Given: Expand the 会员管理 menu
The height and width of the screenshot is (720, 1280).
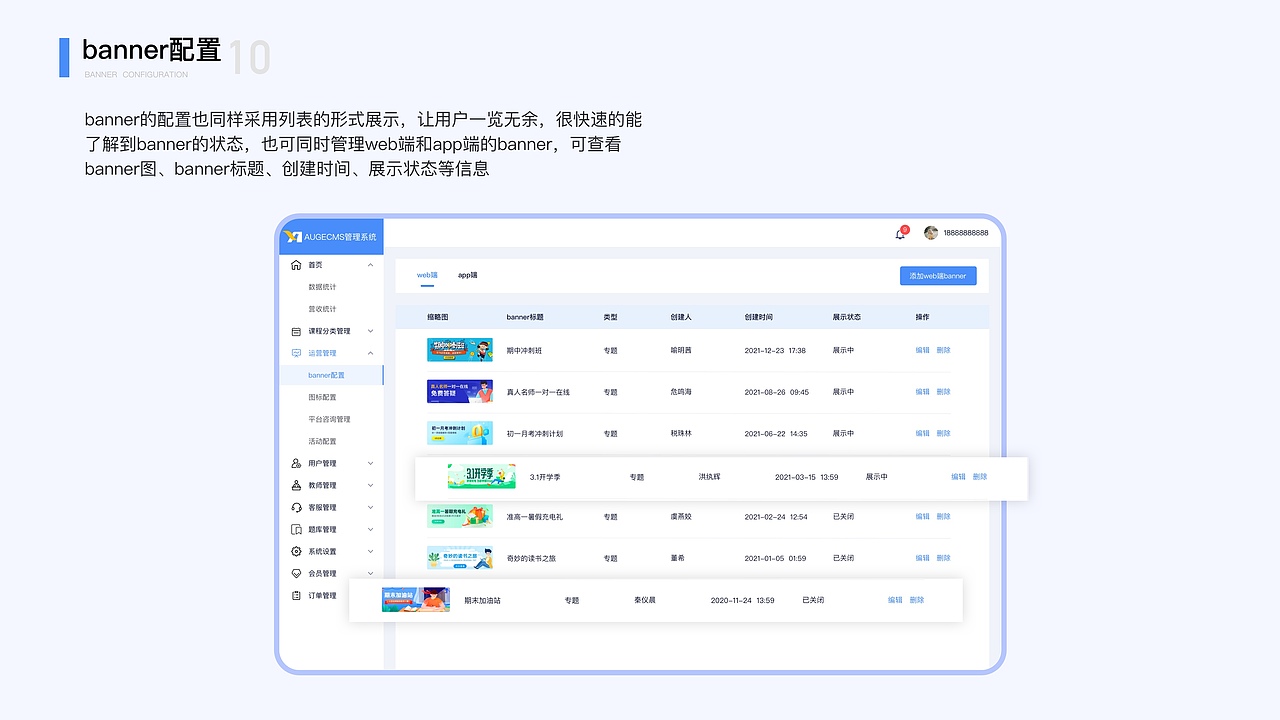Looking at the screenshot, I should coord(371,573).
